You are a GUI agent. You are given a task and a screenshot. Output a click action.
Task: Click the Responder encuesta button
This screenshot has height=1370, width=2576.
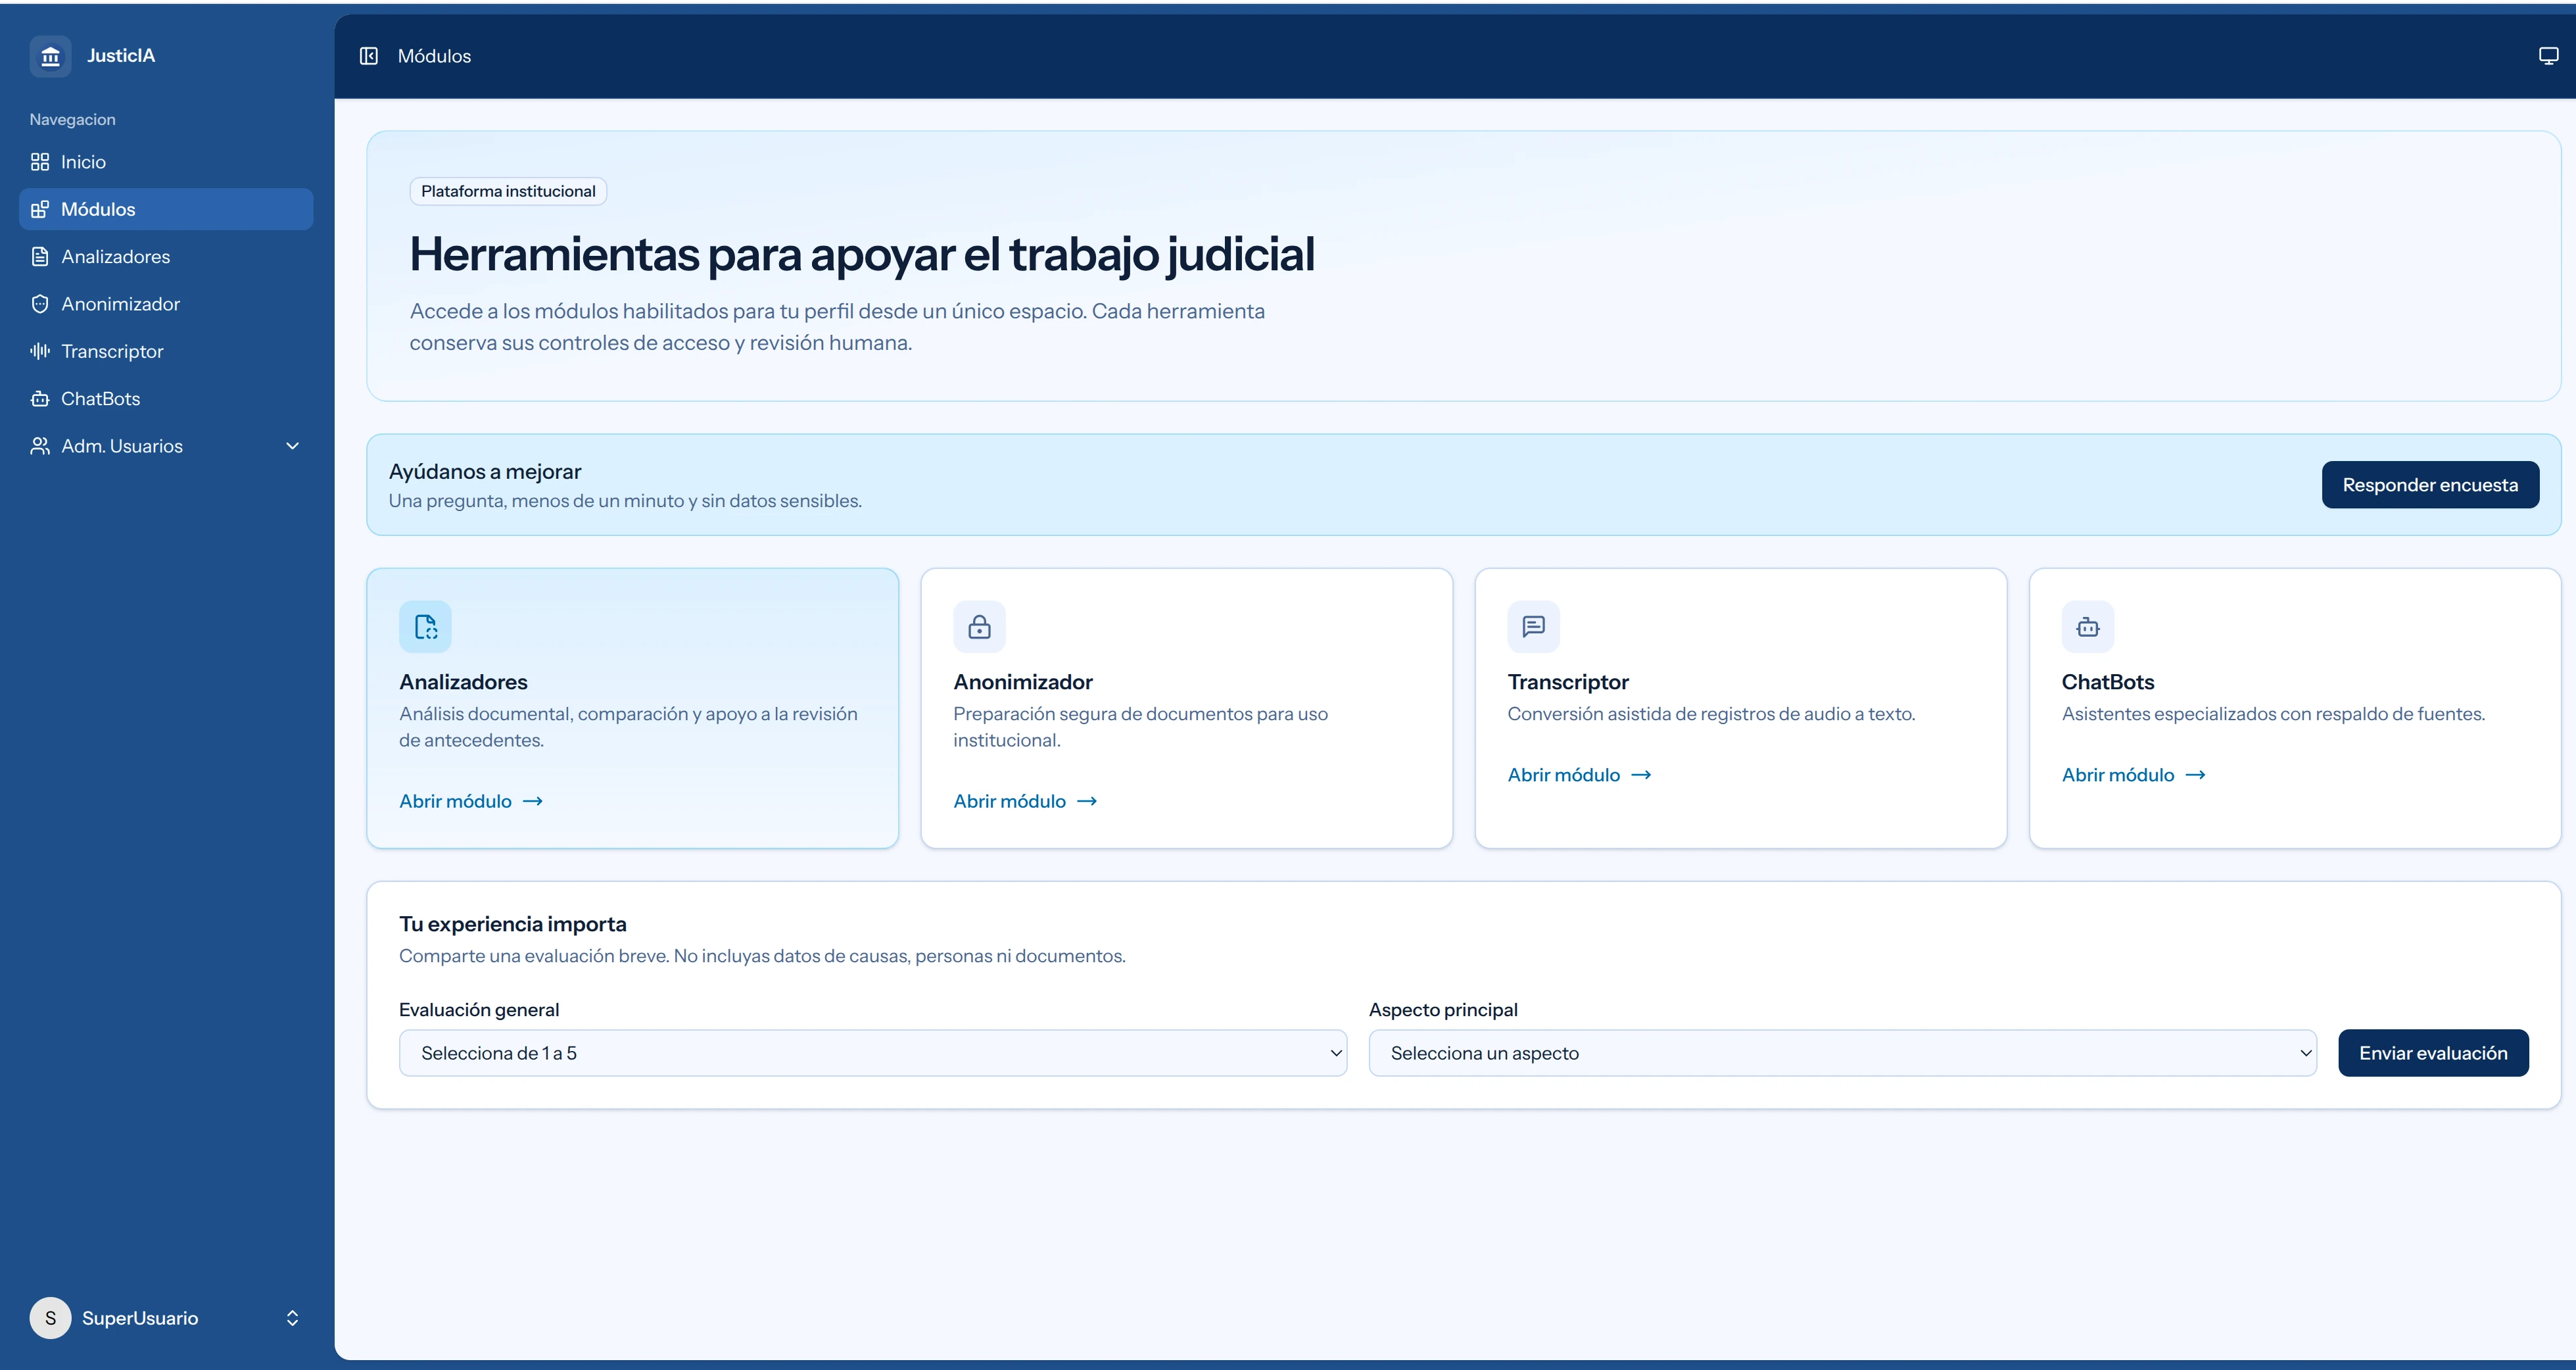(x=2430, y=485)
